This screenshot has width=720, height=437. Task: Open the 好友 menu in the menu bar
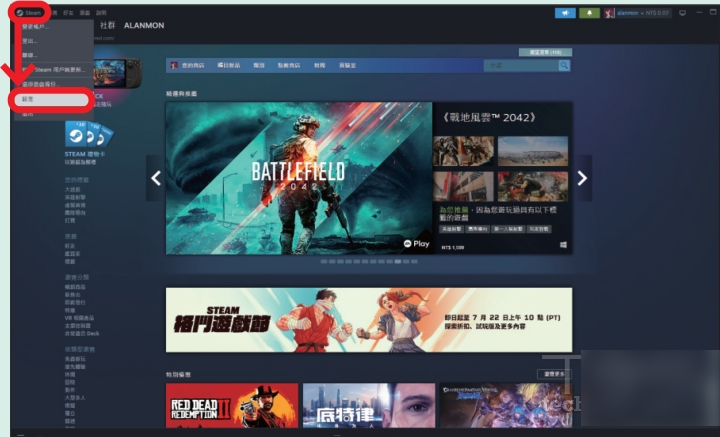click(x=68, y=13)
